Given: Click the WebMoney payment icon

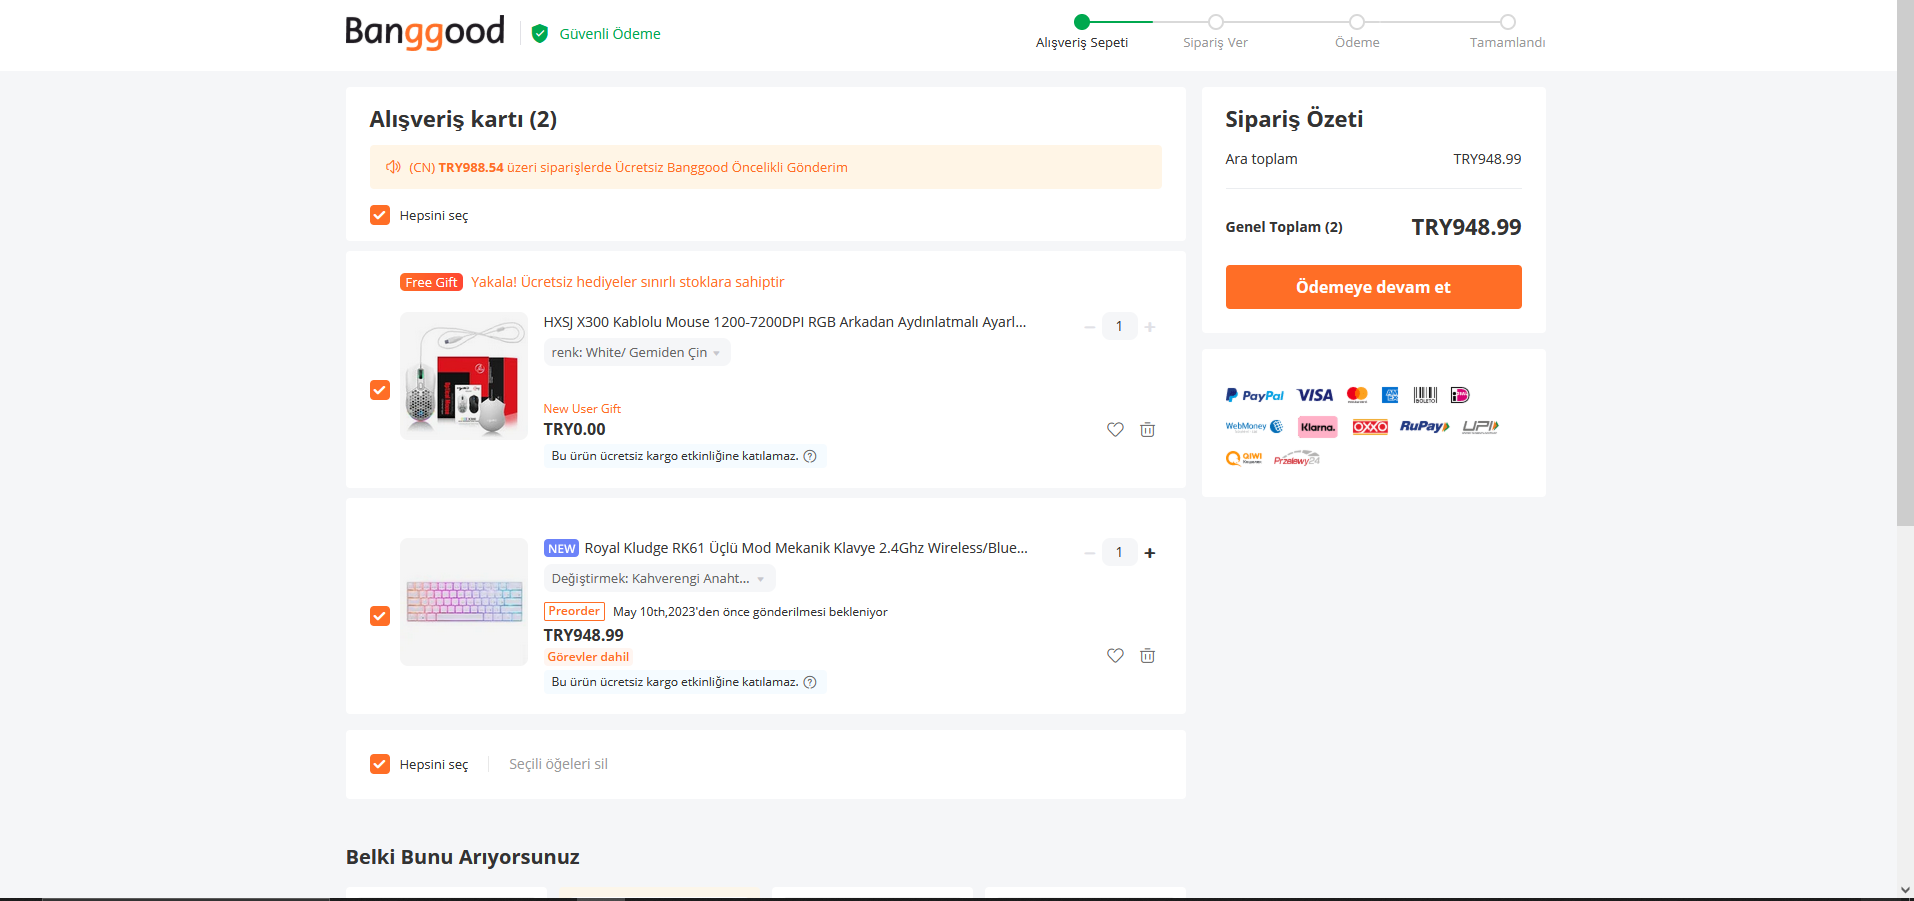Looking at the screenshot, I should (x=1254, y=427).
